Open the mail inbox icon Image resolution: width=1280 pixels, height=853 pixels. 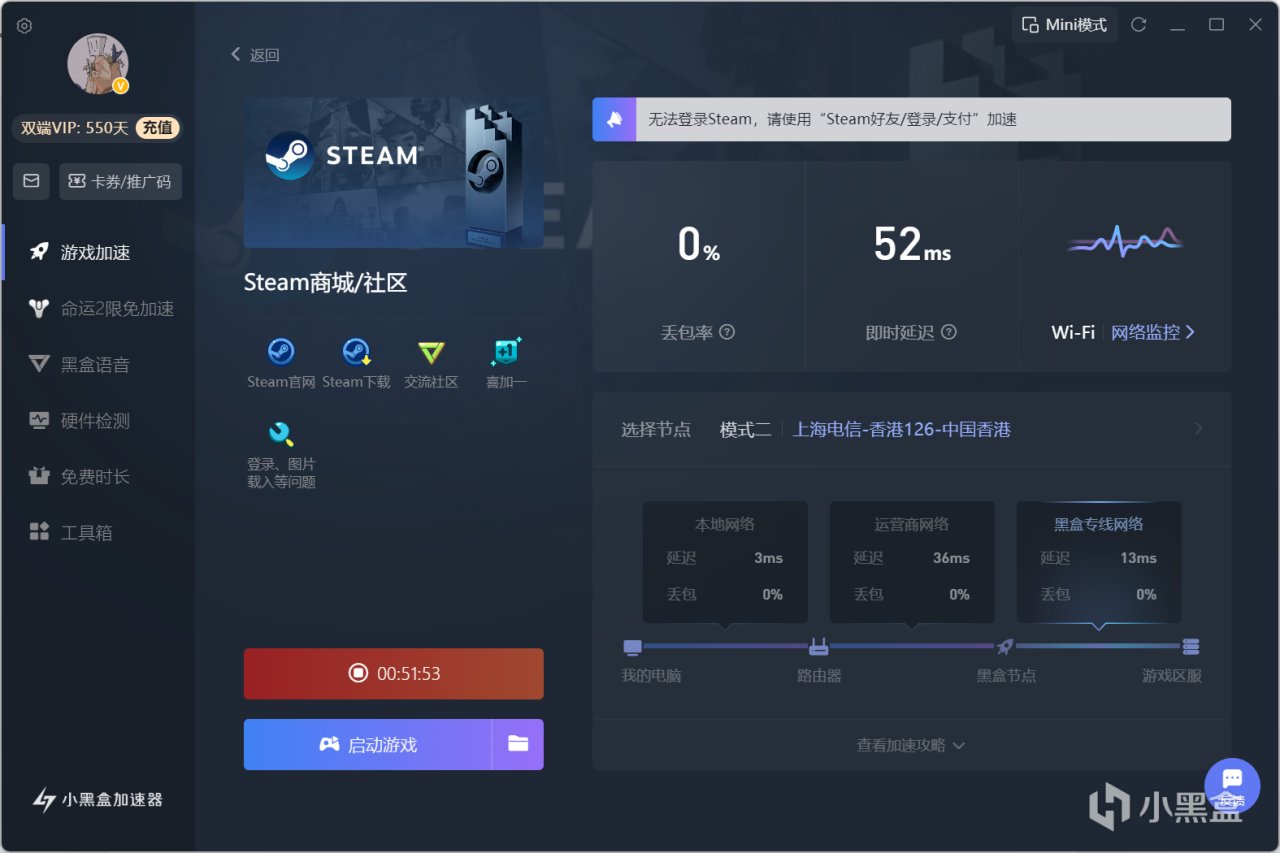point(31,181)
